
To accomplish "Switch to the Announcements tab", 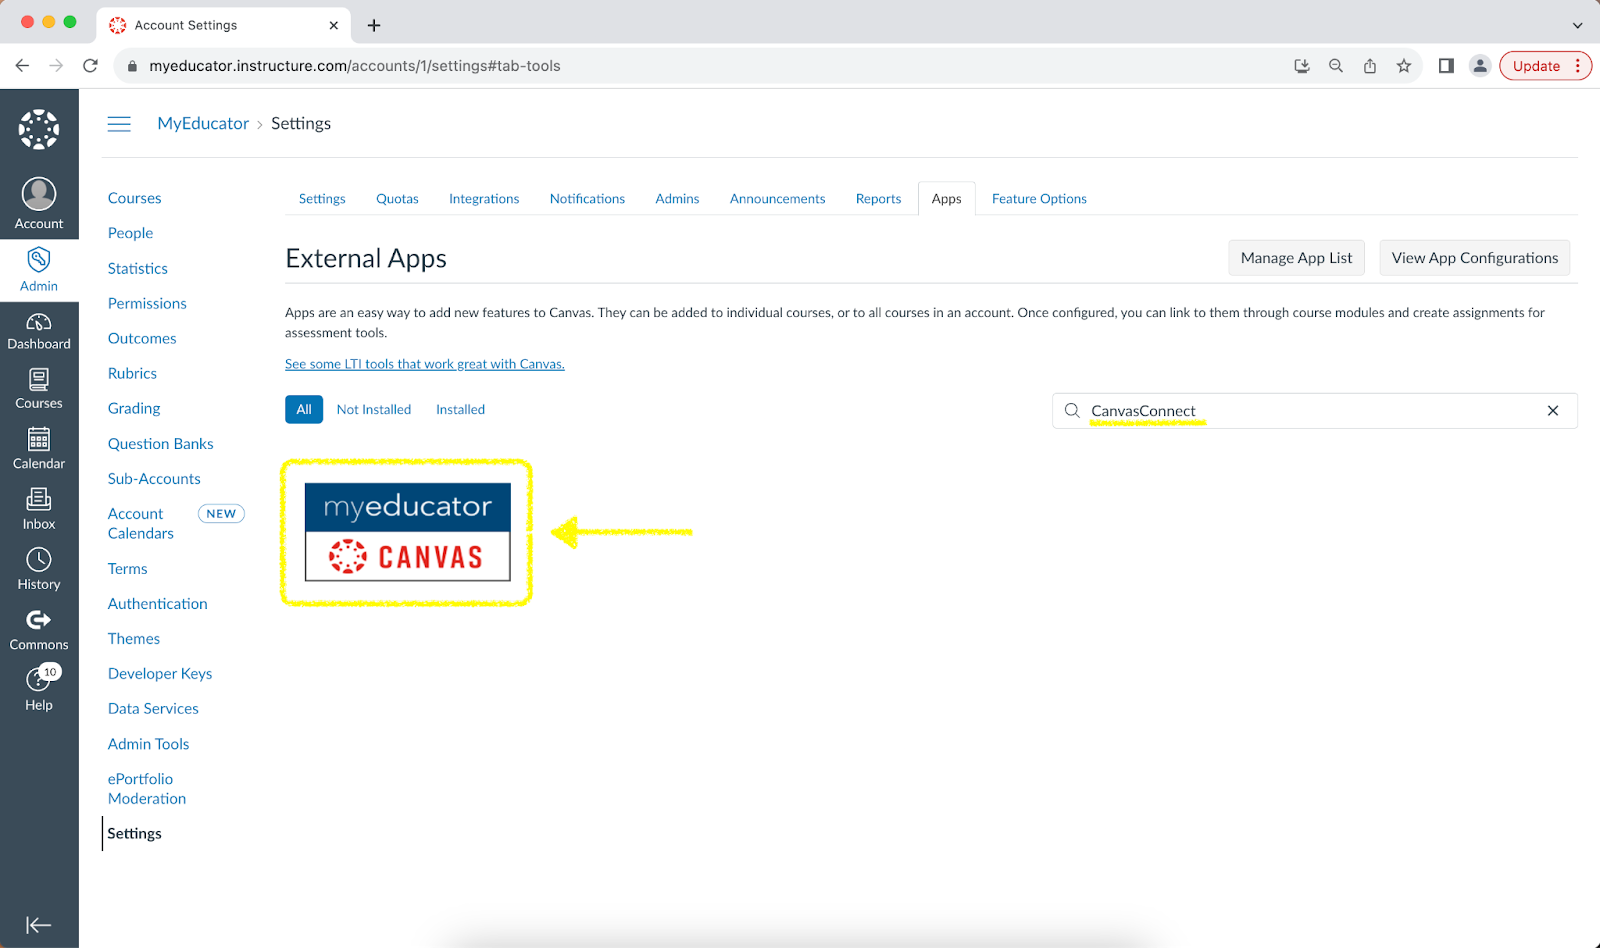I will click(777, 199).
